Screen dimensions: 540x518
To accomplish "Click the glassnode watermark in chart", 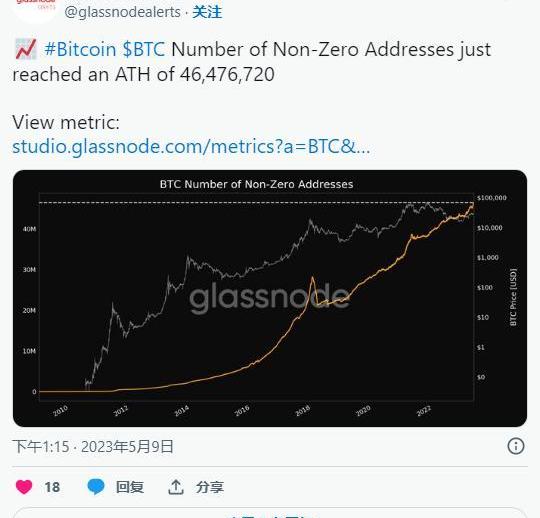I will [269, 297].
